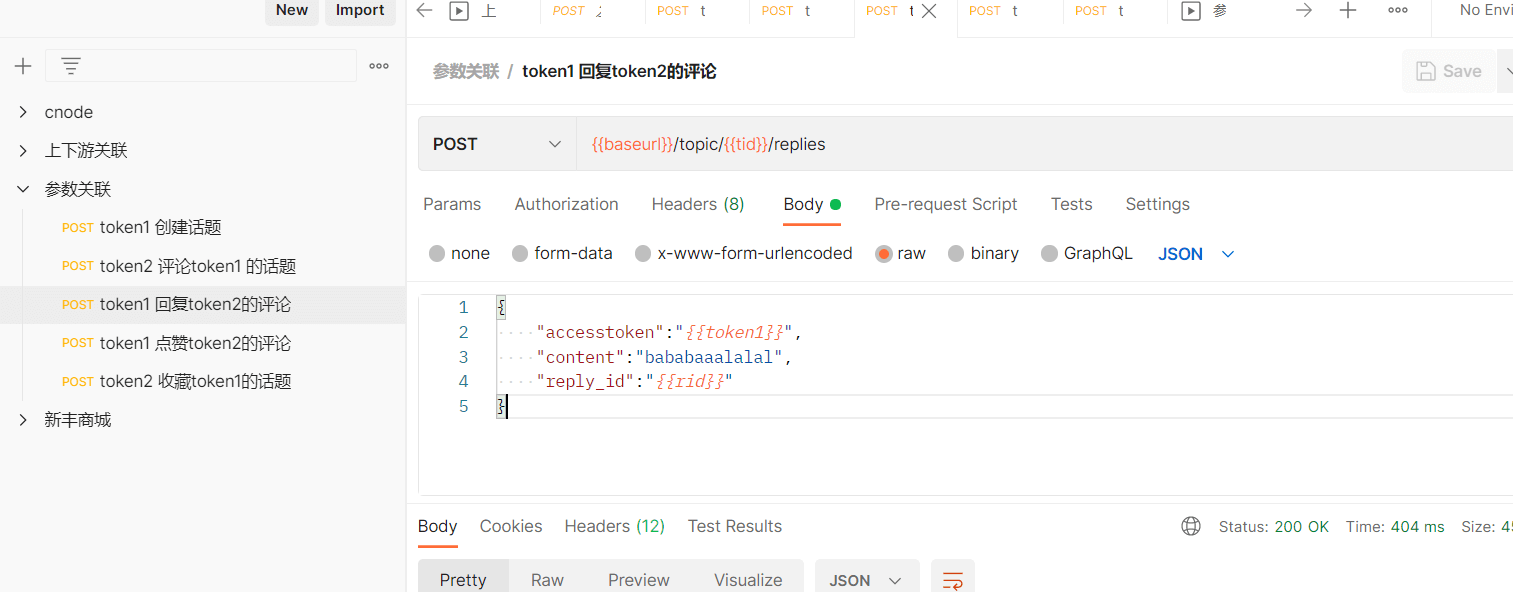Viewport: 1513px width, 592px height.
Task: Switch to the Pre-request Script tab
Action: pos(945,204)
